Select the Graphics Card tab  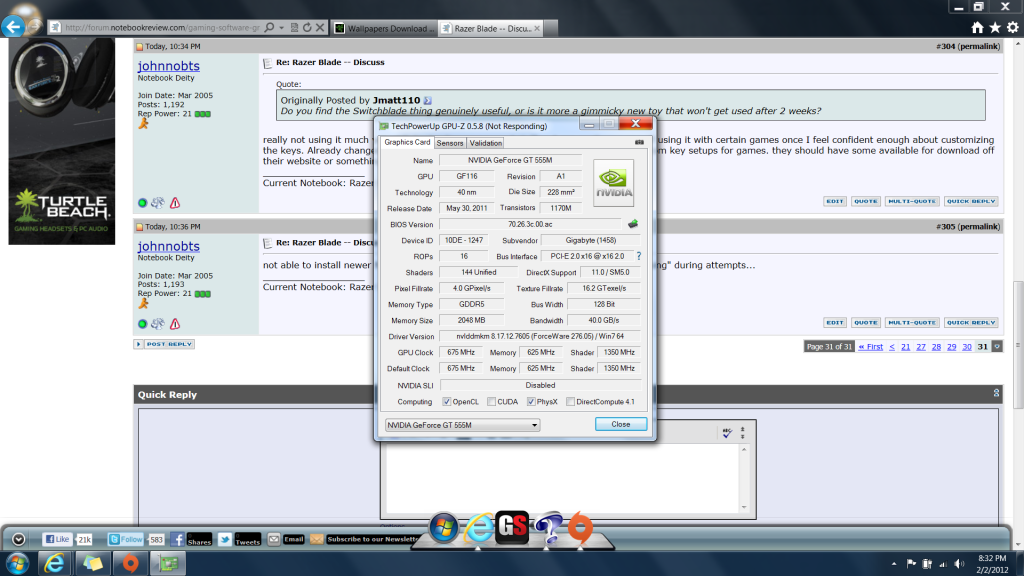click(x=407, y=142)
